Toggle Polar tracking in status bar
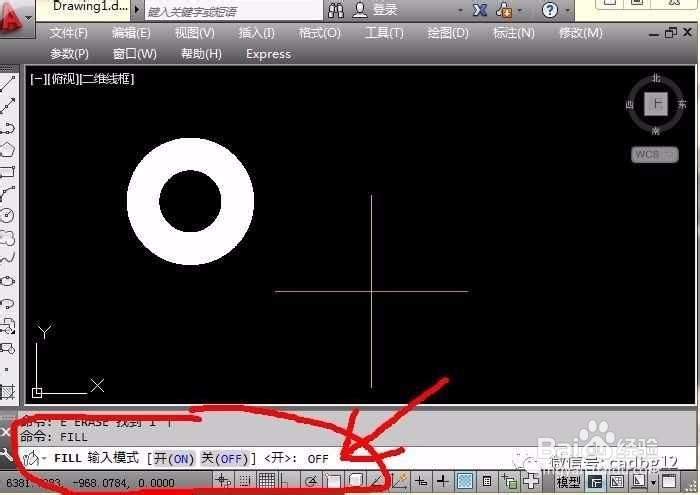The height and width of the screenshot is (495, 700). tap(311, 481)
